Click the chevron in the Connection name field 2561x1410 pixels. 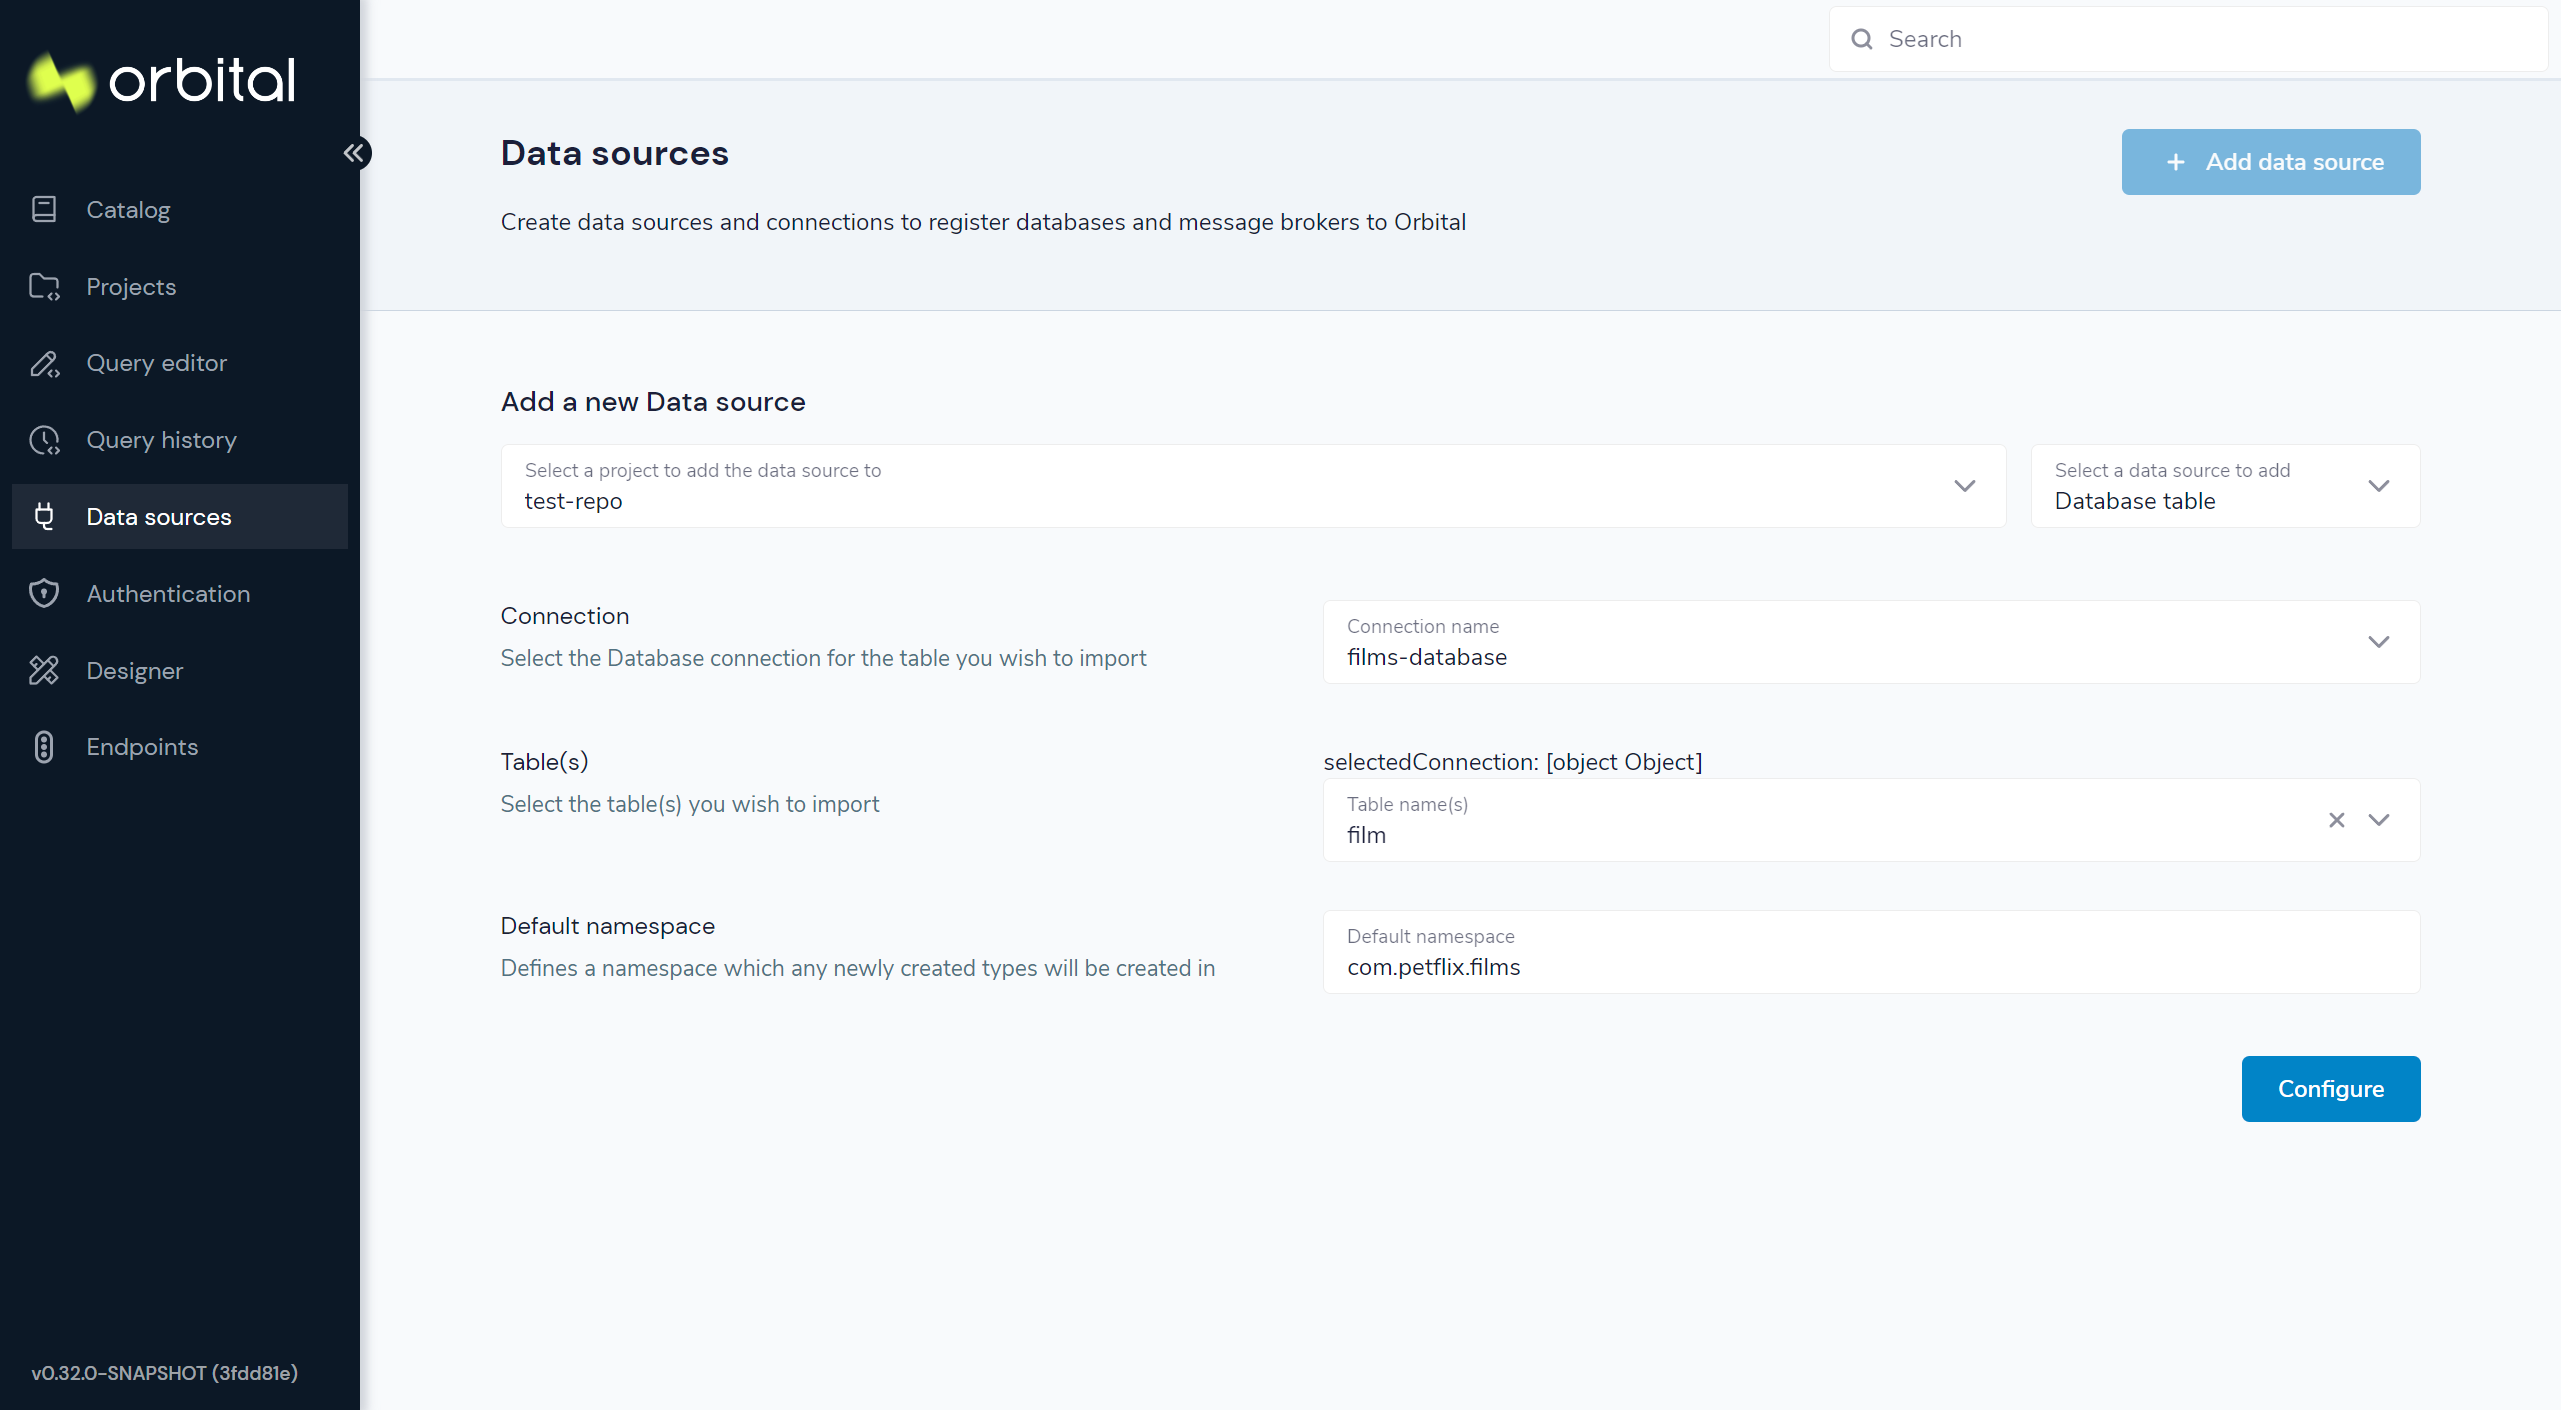click(x=2378, y=642)
